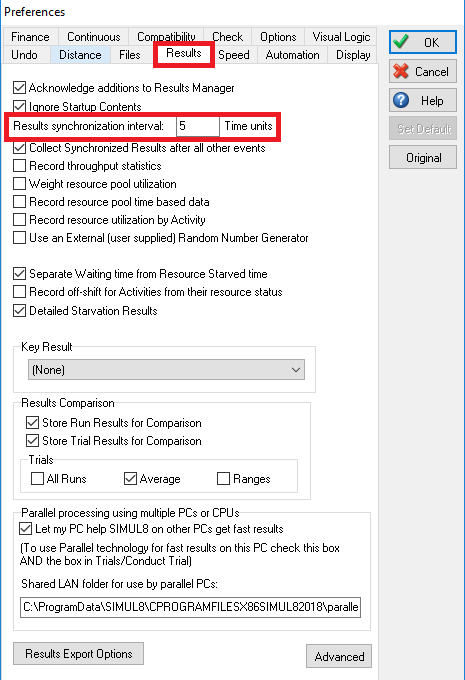Open the Key Result dropdown

click(x=166, y=370)
